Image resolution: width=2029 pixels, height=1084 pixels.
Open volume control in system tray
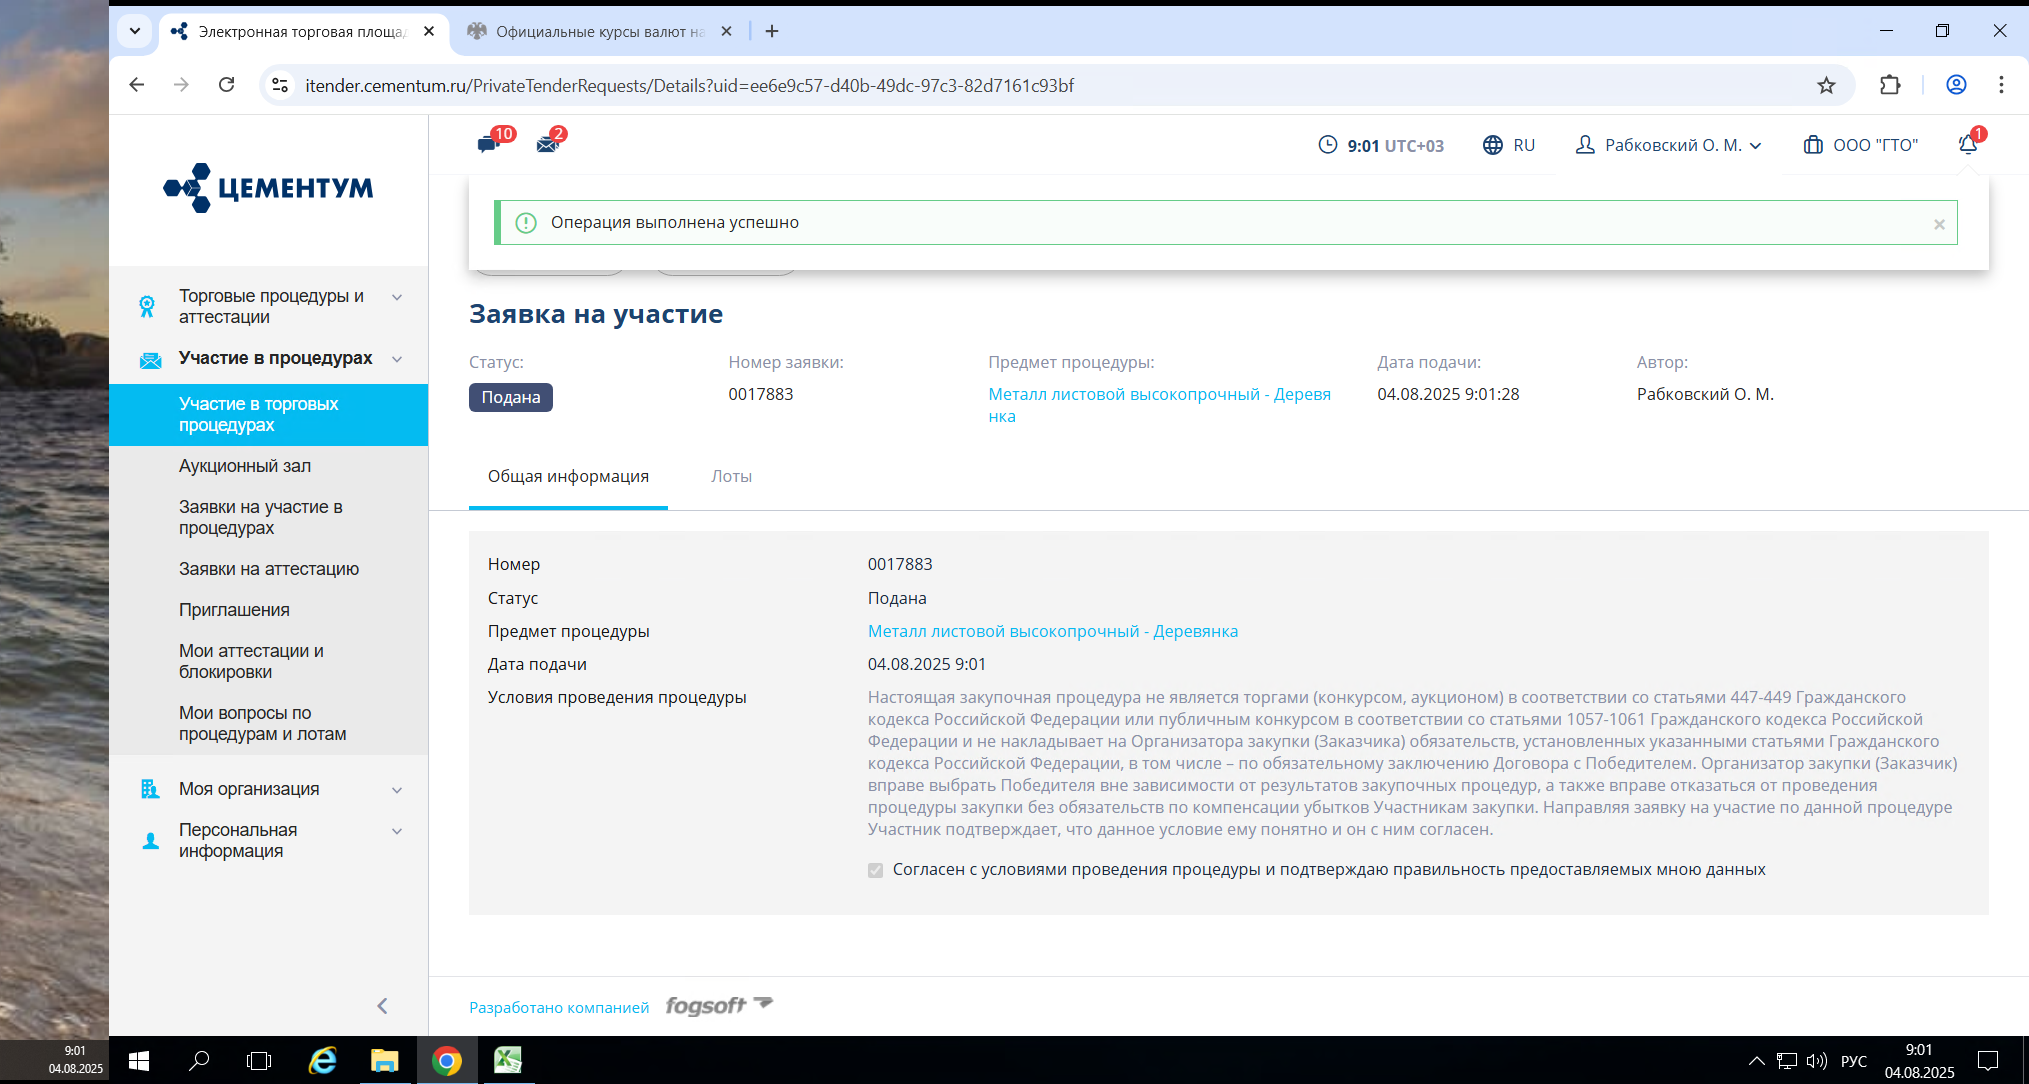coord(1817,1060)
